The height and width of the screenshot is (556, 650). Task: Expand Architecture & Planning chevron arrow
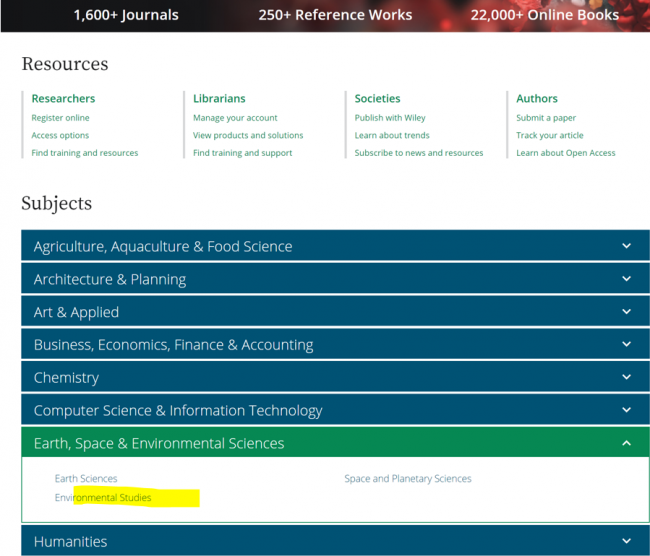[626, 279]
